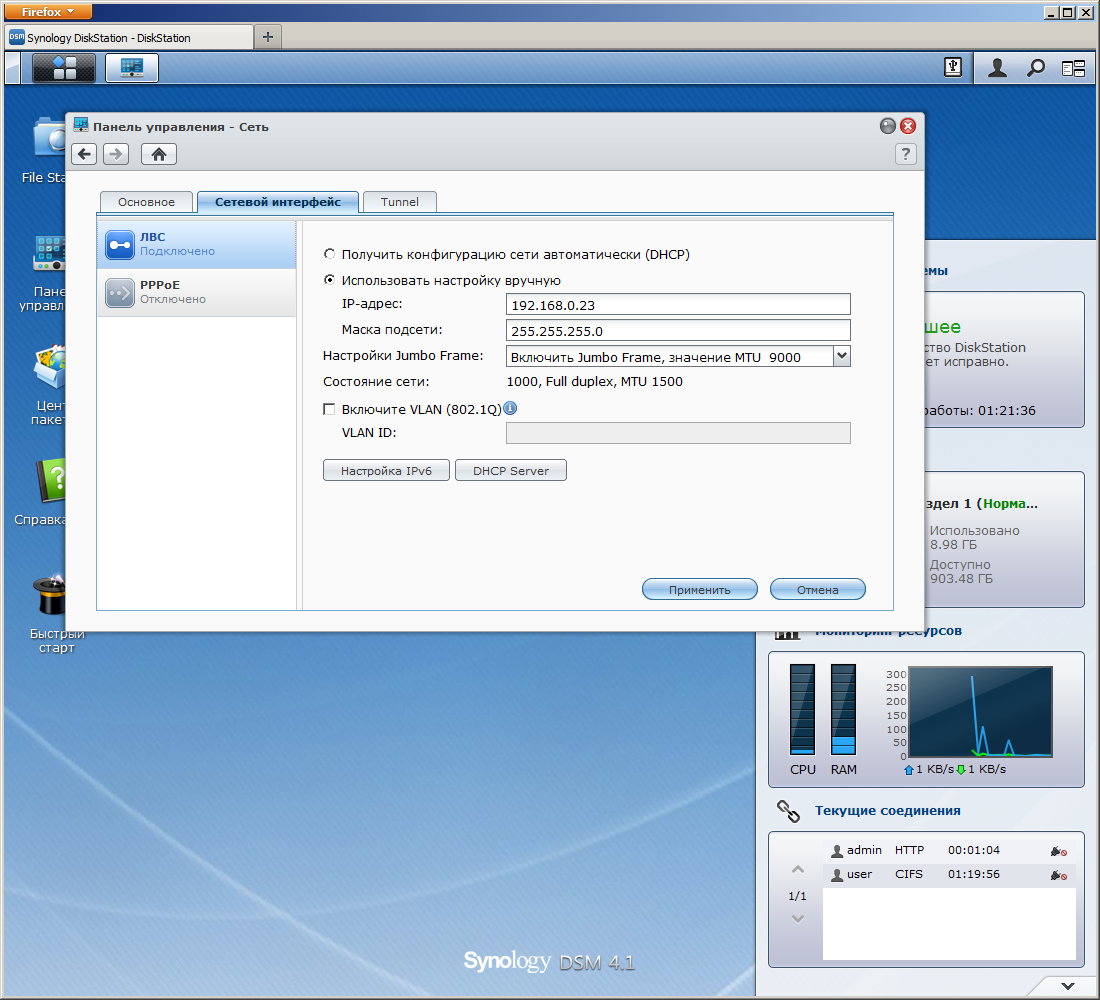Select the user CIFS connection row
1100x1000 pixels.
click(949, 874)
